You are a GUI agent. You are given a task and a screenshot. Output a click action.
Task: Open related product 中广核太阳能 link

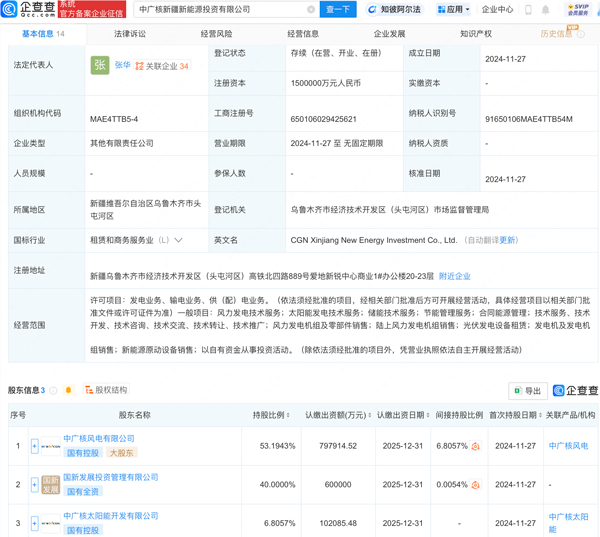(568, 523)
